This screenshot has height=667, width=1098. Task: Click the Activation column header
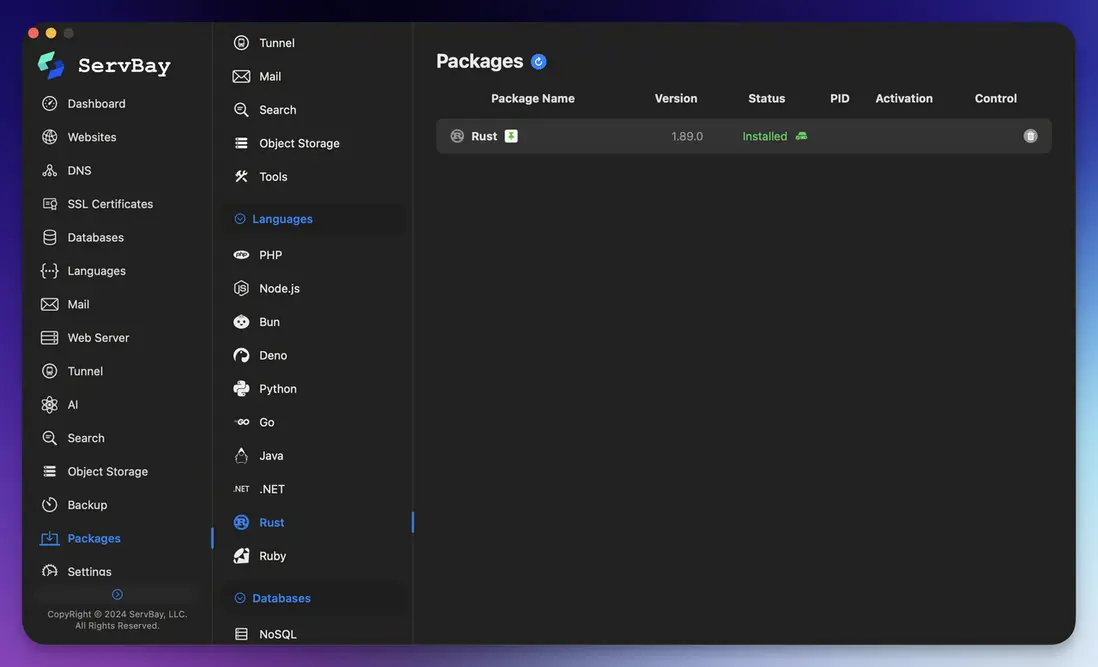pyautogui.click(x=904, y=99)
